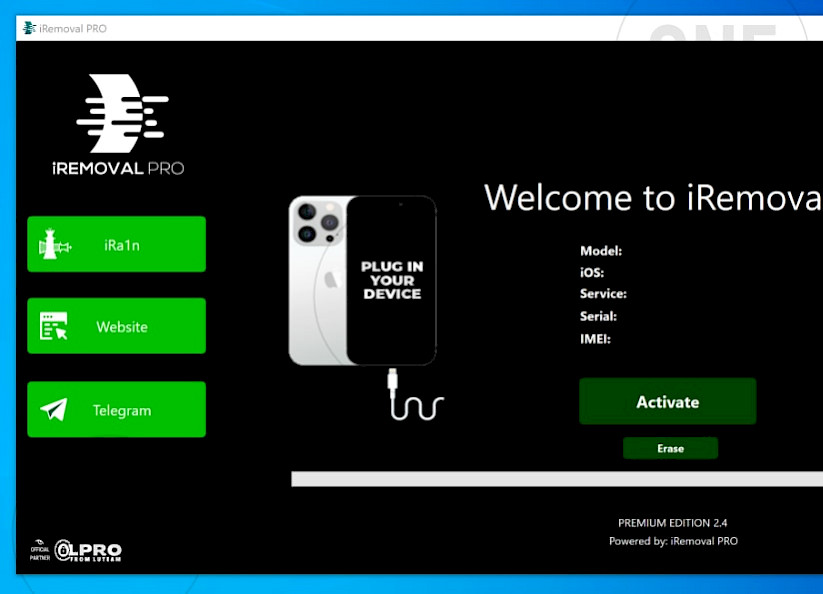Click the Serial: label
The image size is (823, 594).
pos(598,316)
